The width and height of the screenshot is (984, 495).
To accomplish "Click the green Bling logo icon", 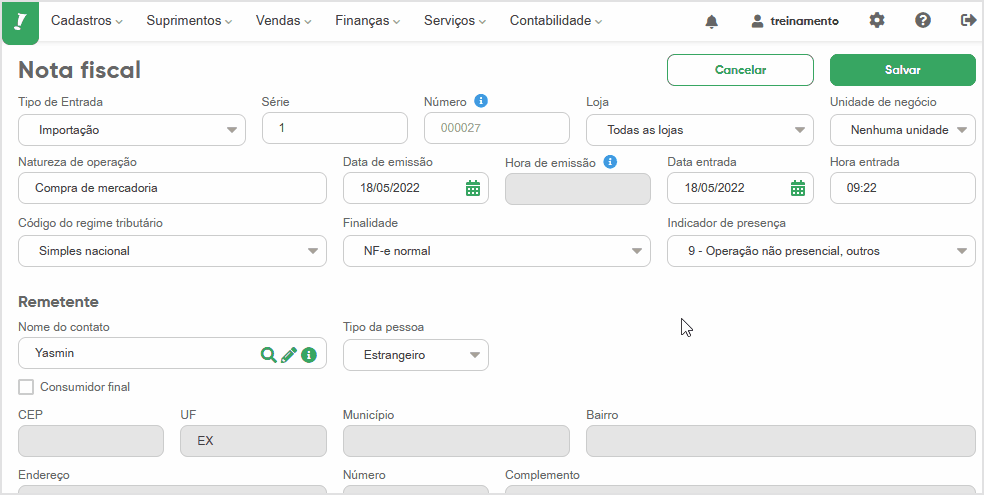I will (x=21, y=23).
